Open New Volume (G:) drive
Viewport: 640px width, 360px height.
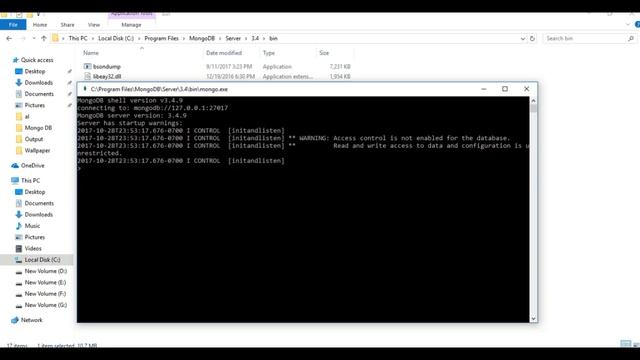45,305
